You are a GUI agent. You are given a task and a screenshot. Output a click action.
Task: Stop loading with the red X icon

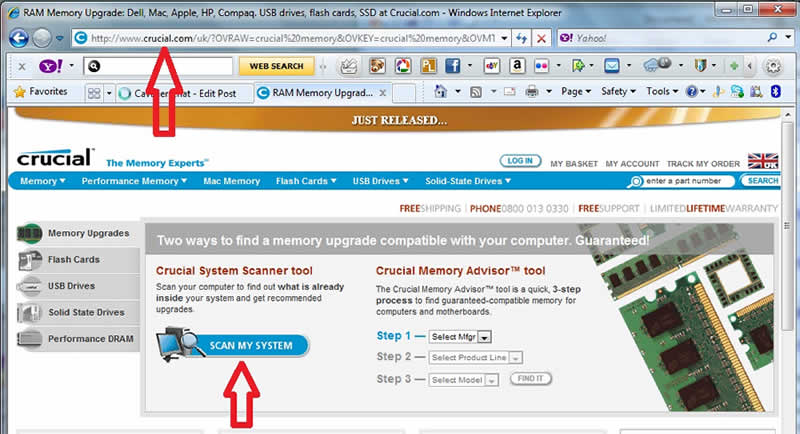541,38
